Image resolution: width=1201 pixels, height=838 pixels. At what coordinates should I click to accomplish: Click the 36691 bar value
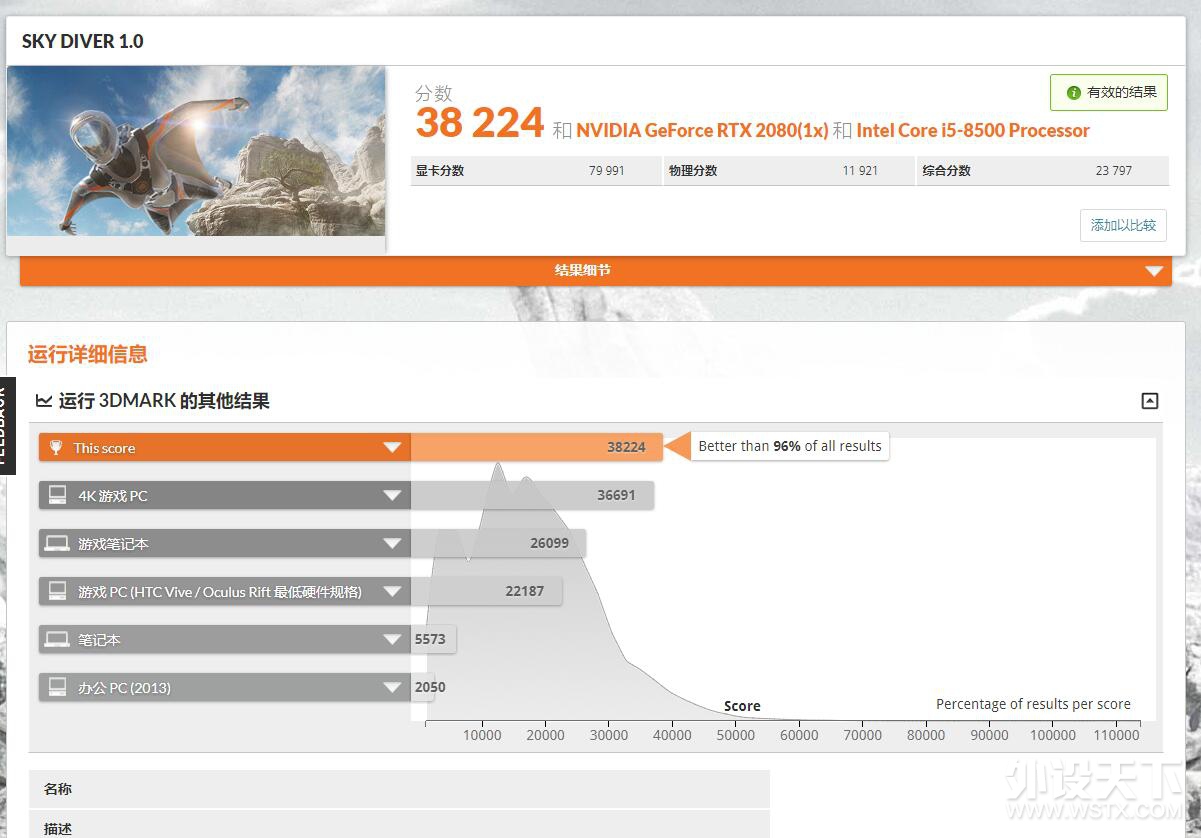click(x=616, y=495)
